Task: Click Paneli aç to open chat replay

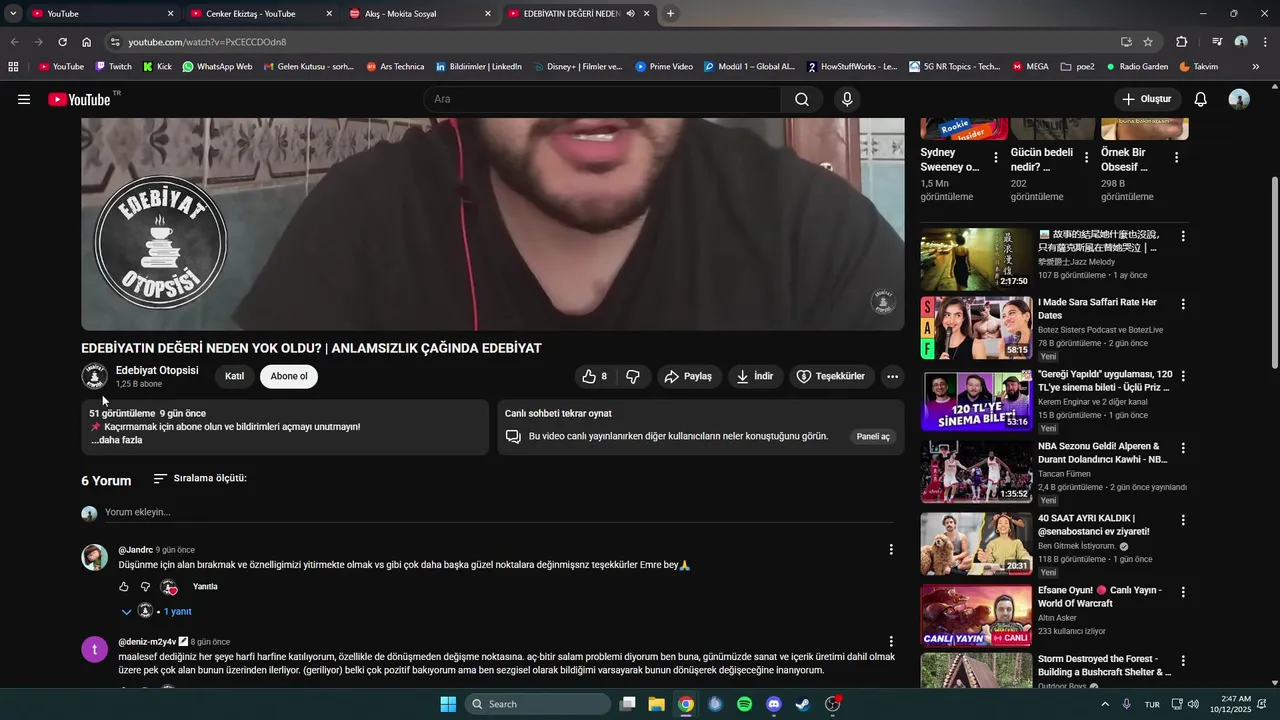Action: [873, 436]
